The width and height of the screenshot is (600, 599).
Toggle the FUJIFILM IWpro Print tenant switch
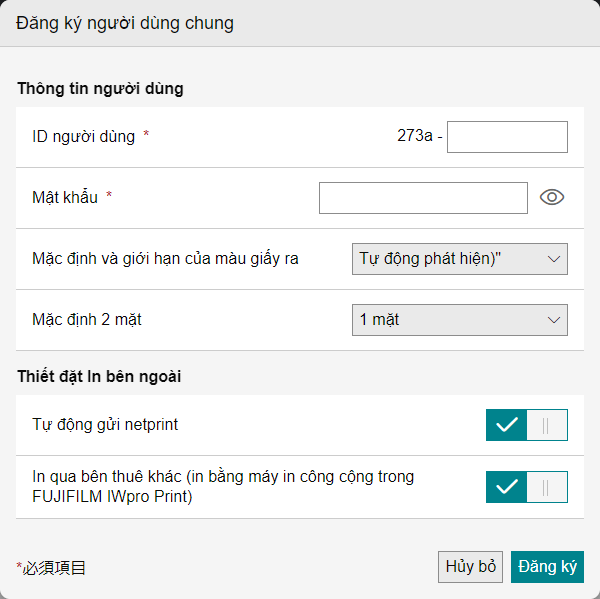pos(527,487)
